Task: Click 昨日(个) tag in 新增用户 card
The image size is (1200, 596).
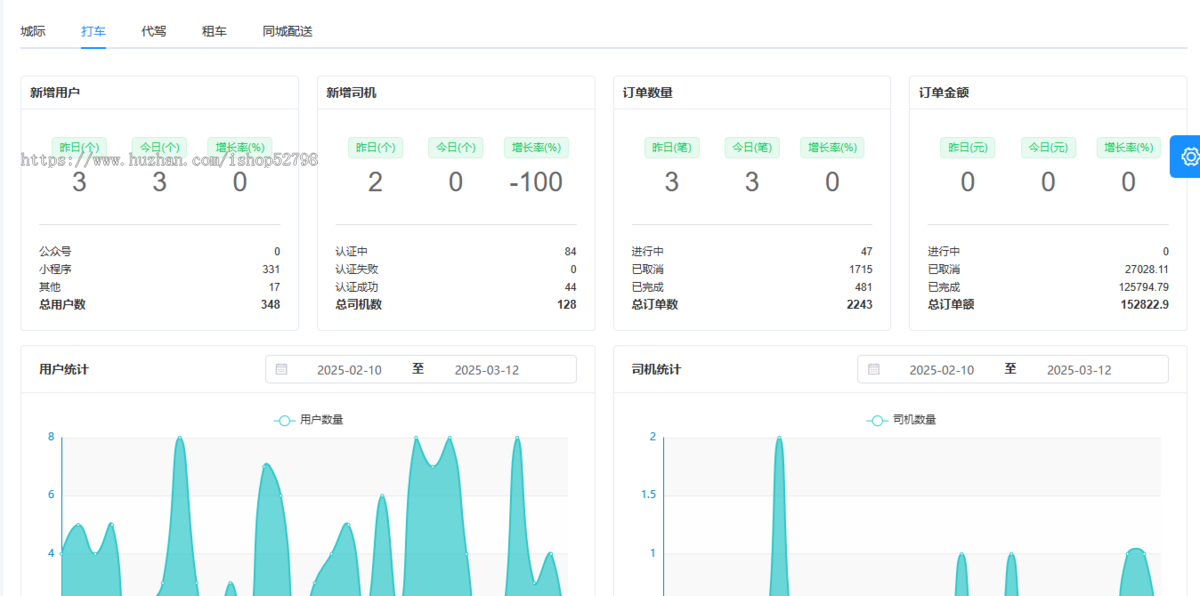Action: pyautogui.click(x=79, y=148)
